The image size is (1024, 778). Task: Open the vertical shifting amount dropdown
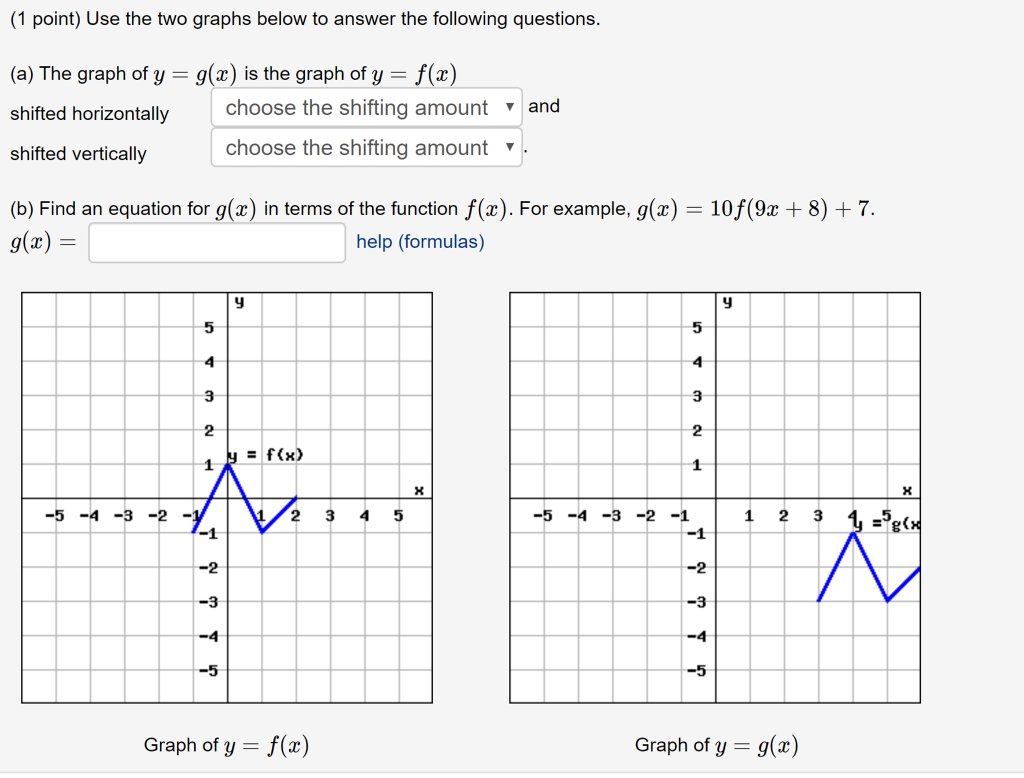click(x=365, y=147)
